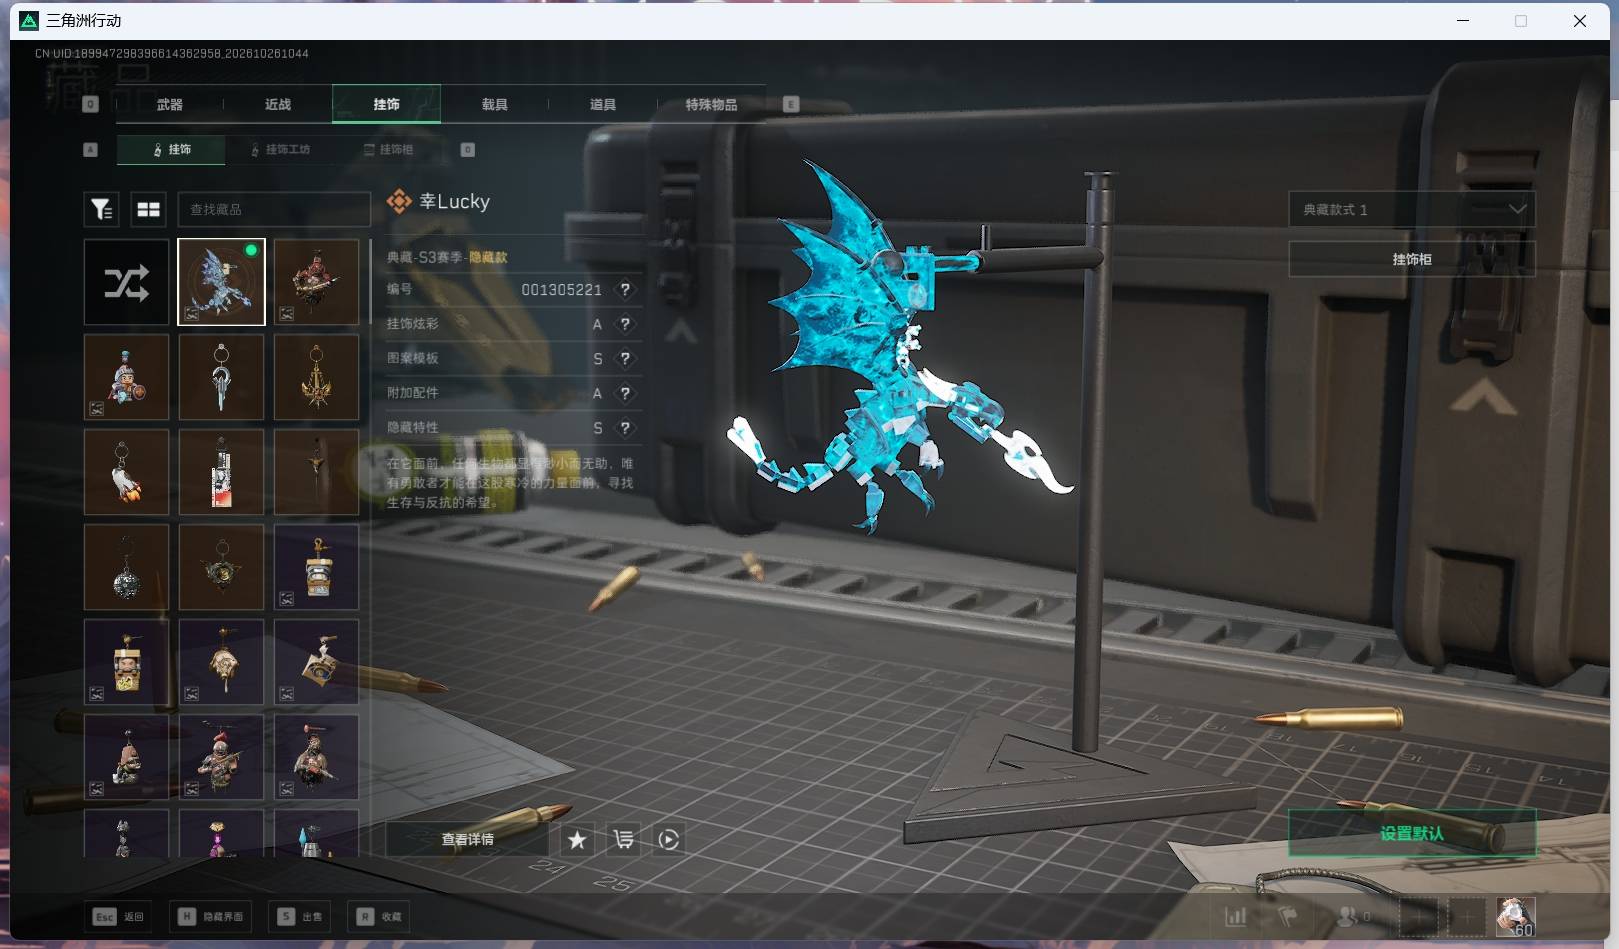The width and height of the screenshot is (1619, 949).
Task: Open the bar chart stats icon
Action: point(1236,916)
